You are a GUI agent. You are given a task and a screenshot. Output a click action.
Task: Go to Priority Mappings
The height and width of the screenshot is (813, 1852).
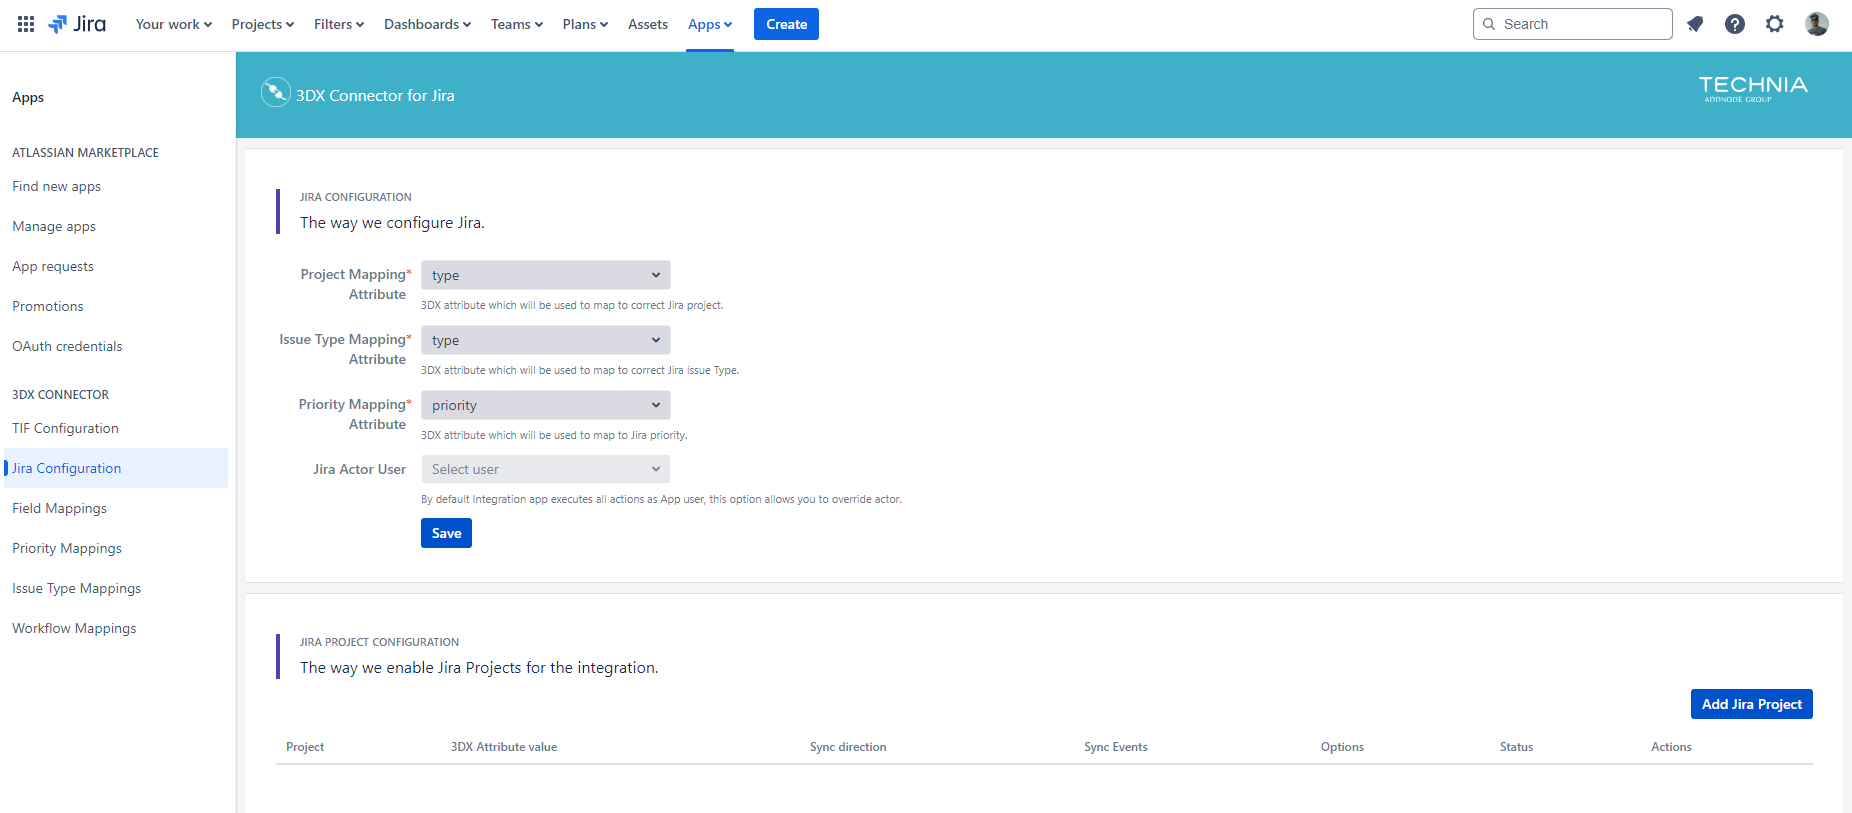(67, 548)
